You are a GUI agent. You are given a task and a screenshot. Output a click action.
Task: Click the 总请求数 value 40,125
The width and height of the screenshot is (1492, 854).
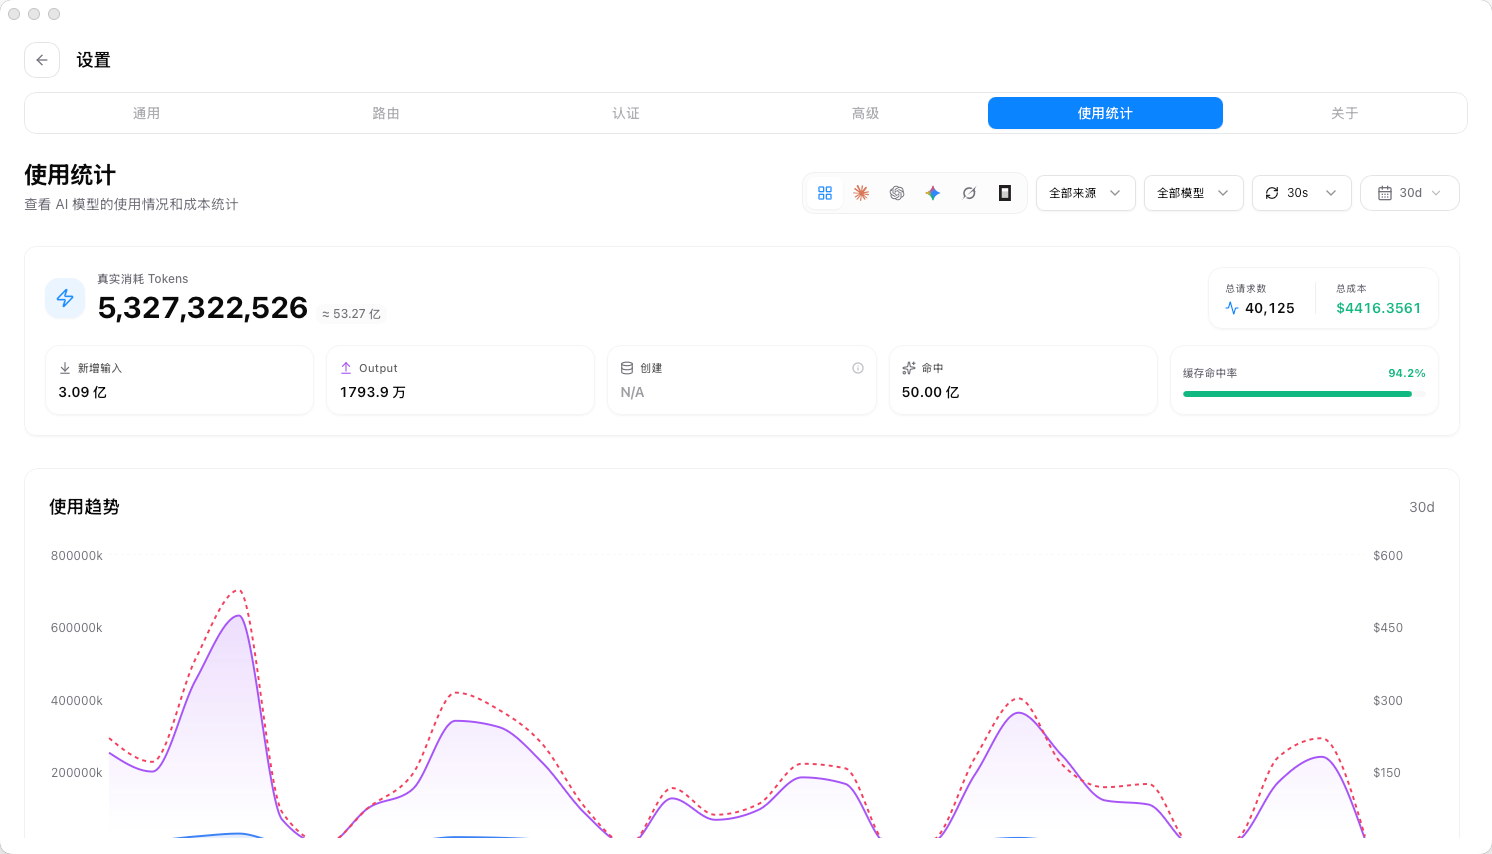tap(1270, 308)
